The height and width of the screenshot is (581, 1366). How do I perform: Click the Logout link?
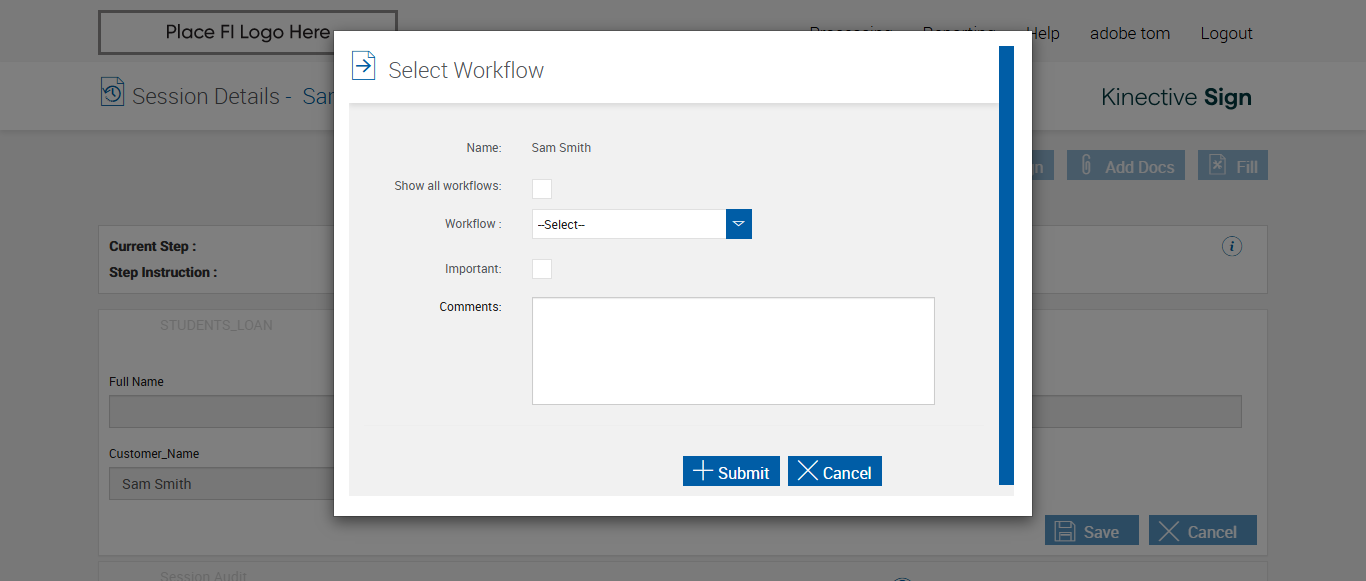click(1226, 33)
